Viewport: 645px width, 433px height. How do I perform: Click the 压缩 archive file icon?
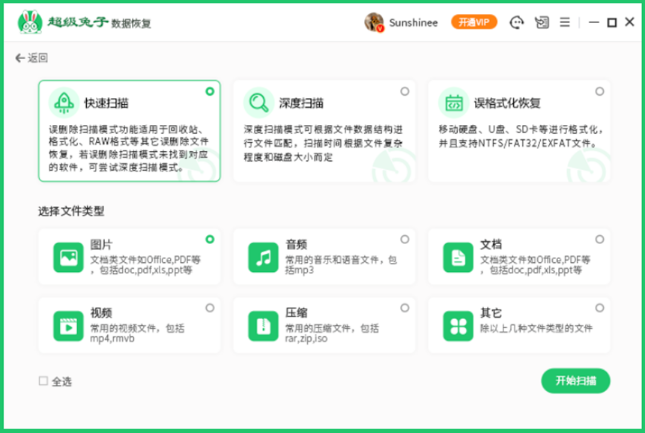(x=263, y=326)
